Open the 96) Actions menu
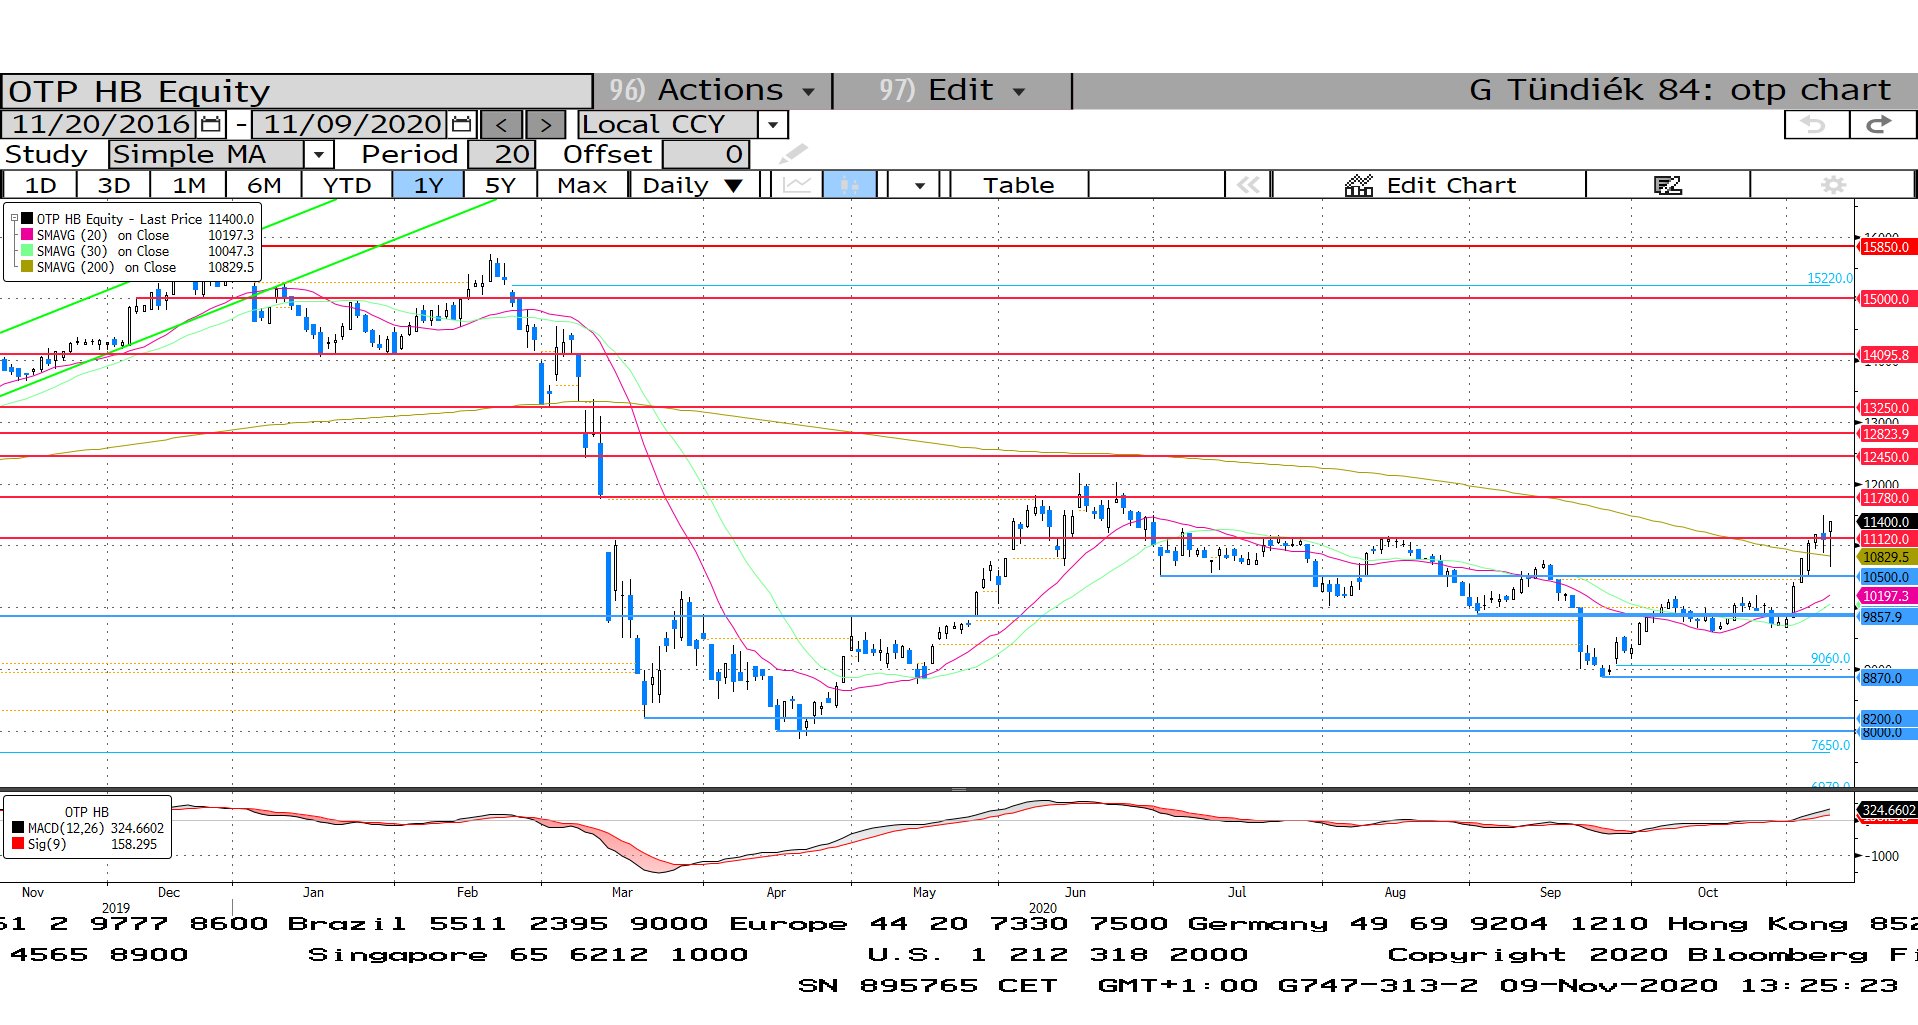This screenshot has height=1025, width=1918. point(712,90)
